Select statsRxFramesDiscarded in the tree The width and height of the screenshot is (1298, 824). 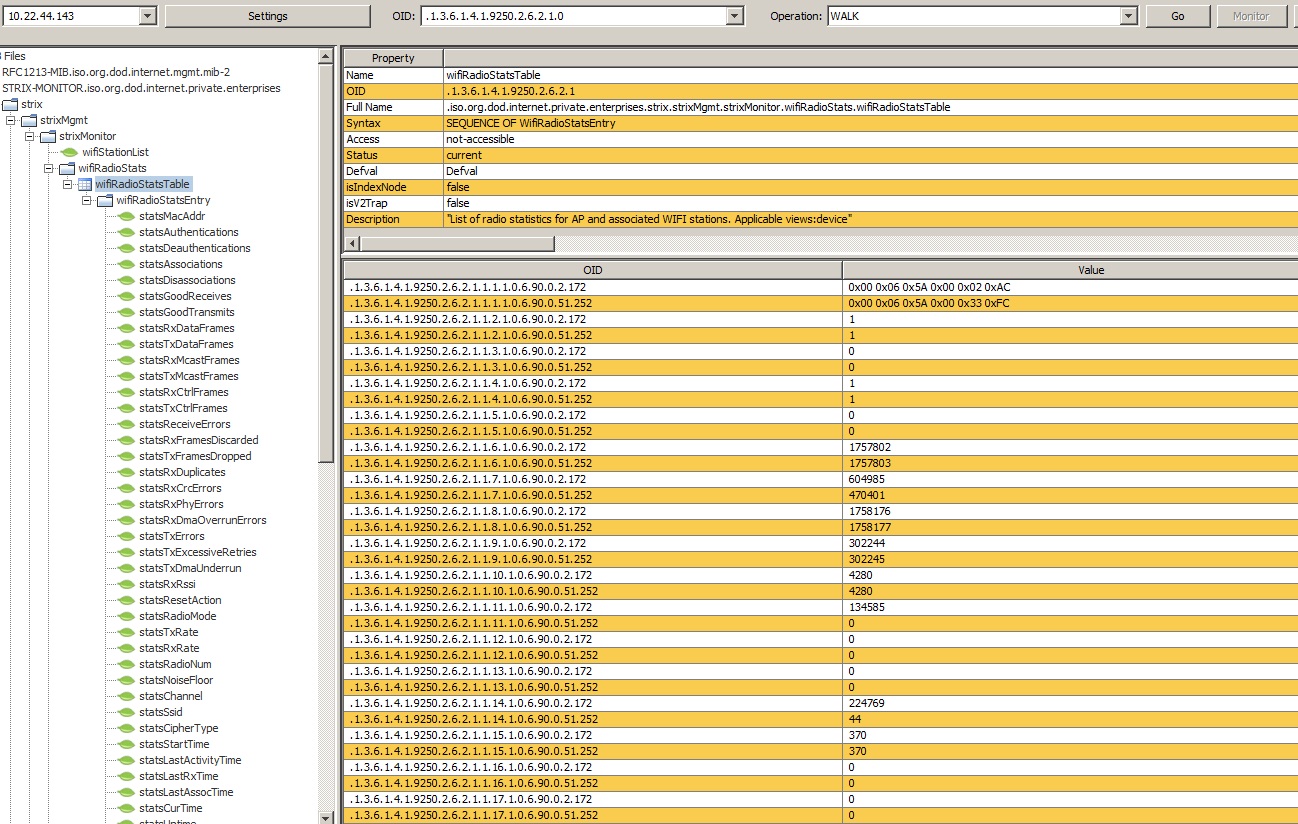198,440
